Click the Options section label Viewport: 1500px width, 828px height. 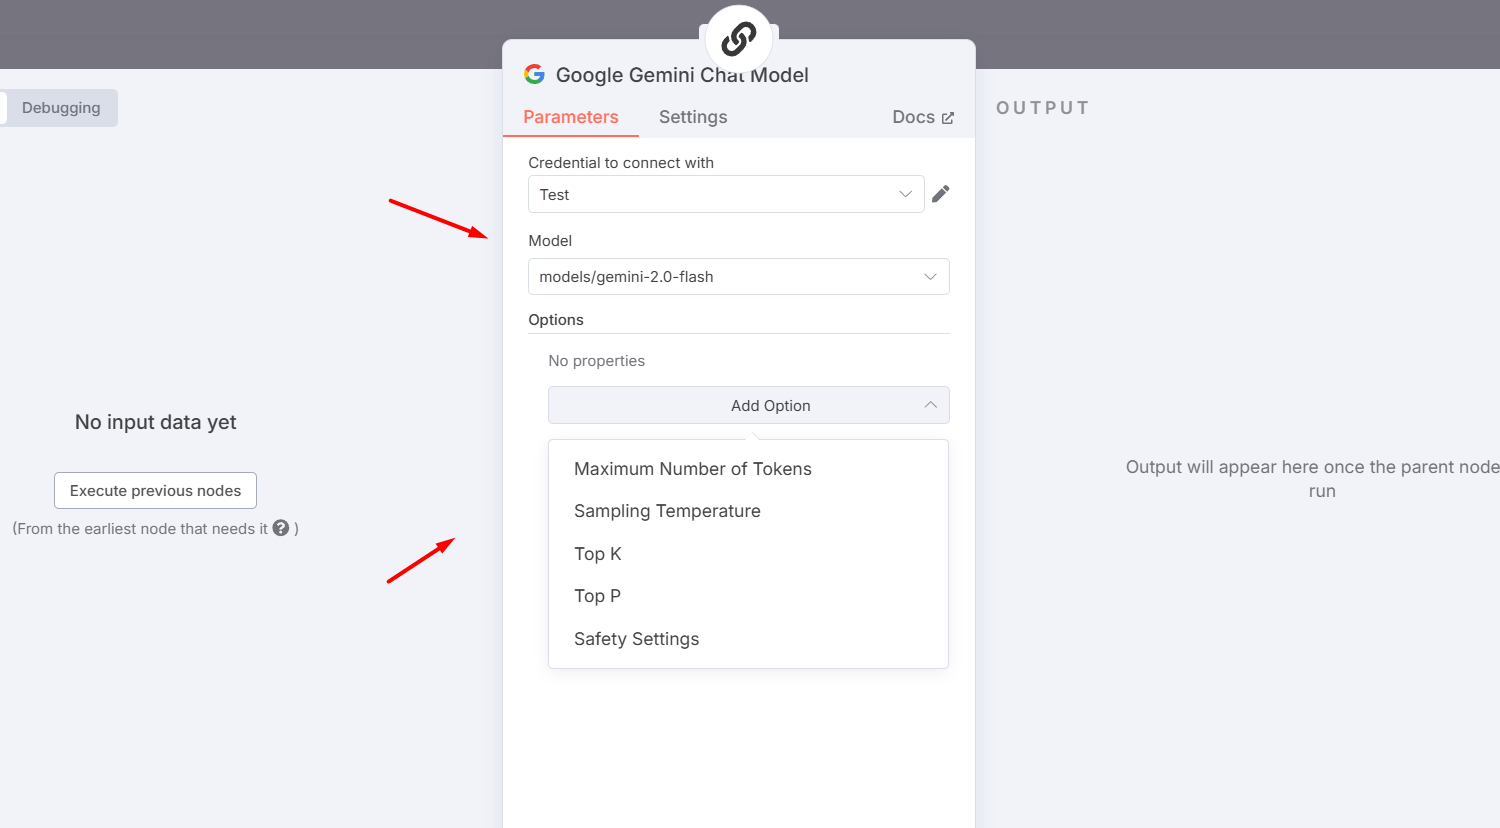[556, 320]
